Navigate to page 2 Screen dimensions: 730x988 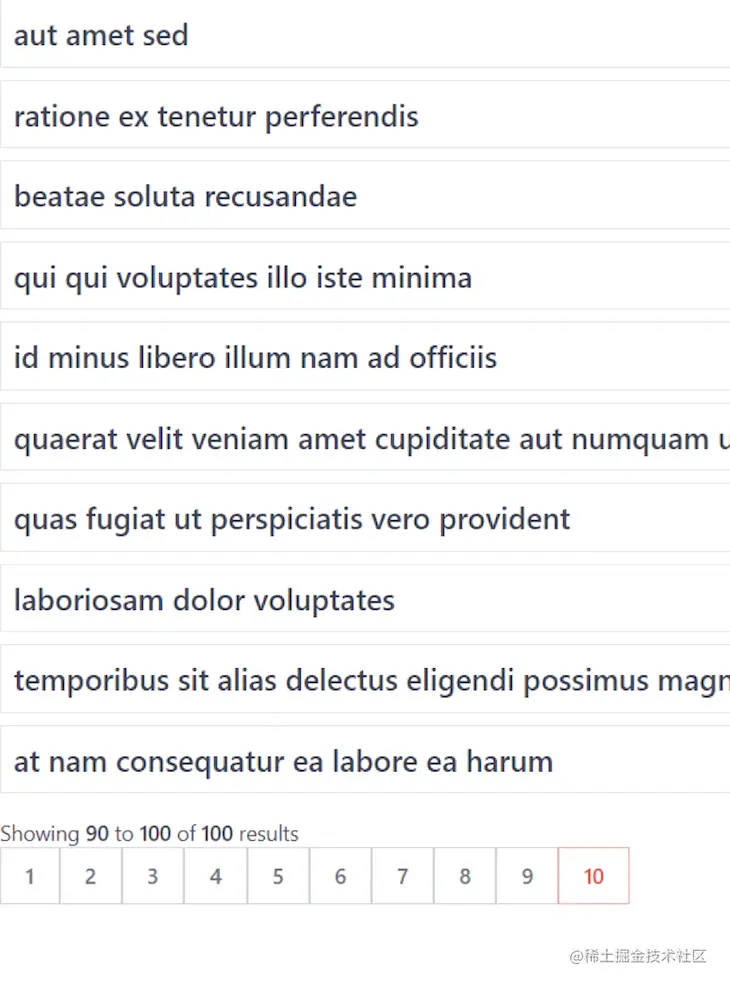click(91, 876)
